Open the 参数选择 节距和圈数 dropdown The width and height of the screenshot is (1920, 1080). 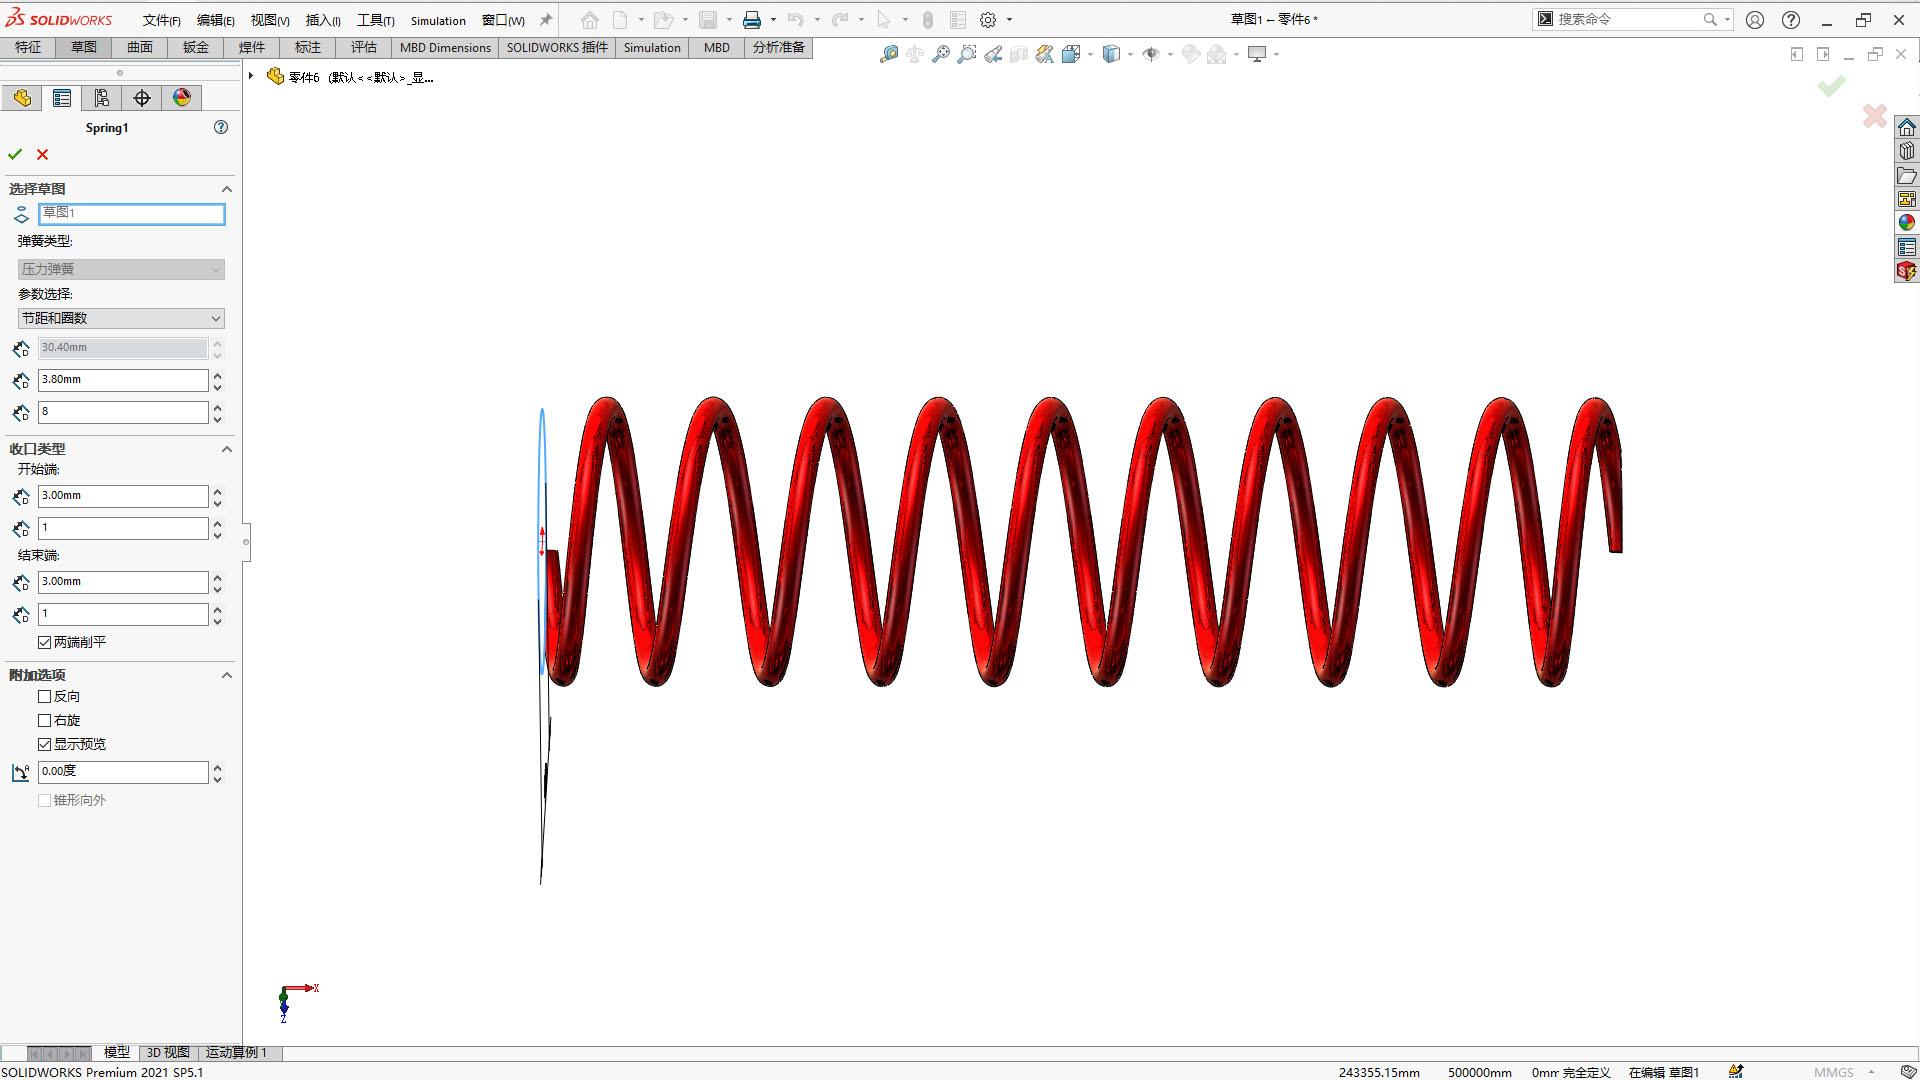click(121, 318)
